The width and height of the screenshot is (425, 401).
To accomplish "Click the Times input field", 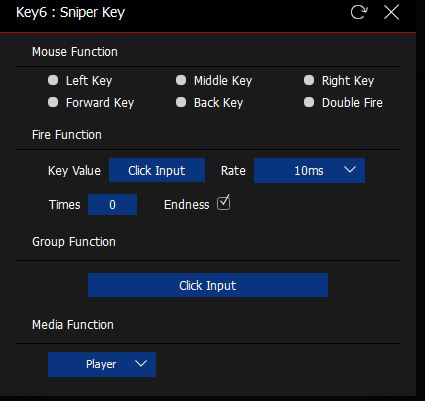I will click(x=112, y=205).
